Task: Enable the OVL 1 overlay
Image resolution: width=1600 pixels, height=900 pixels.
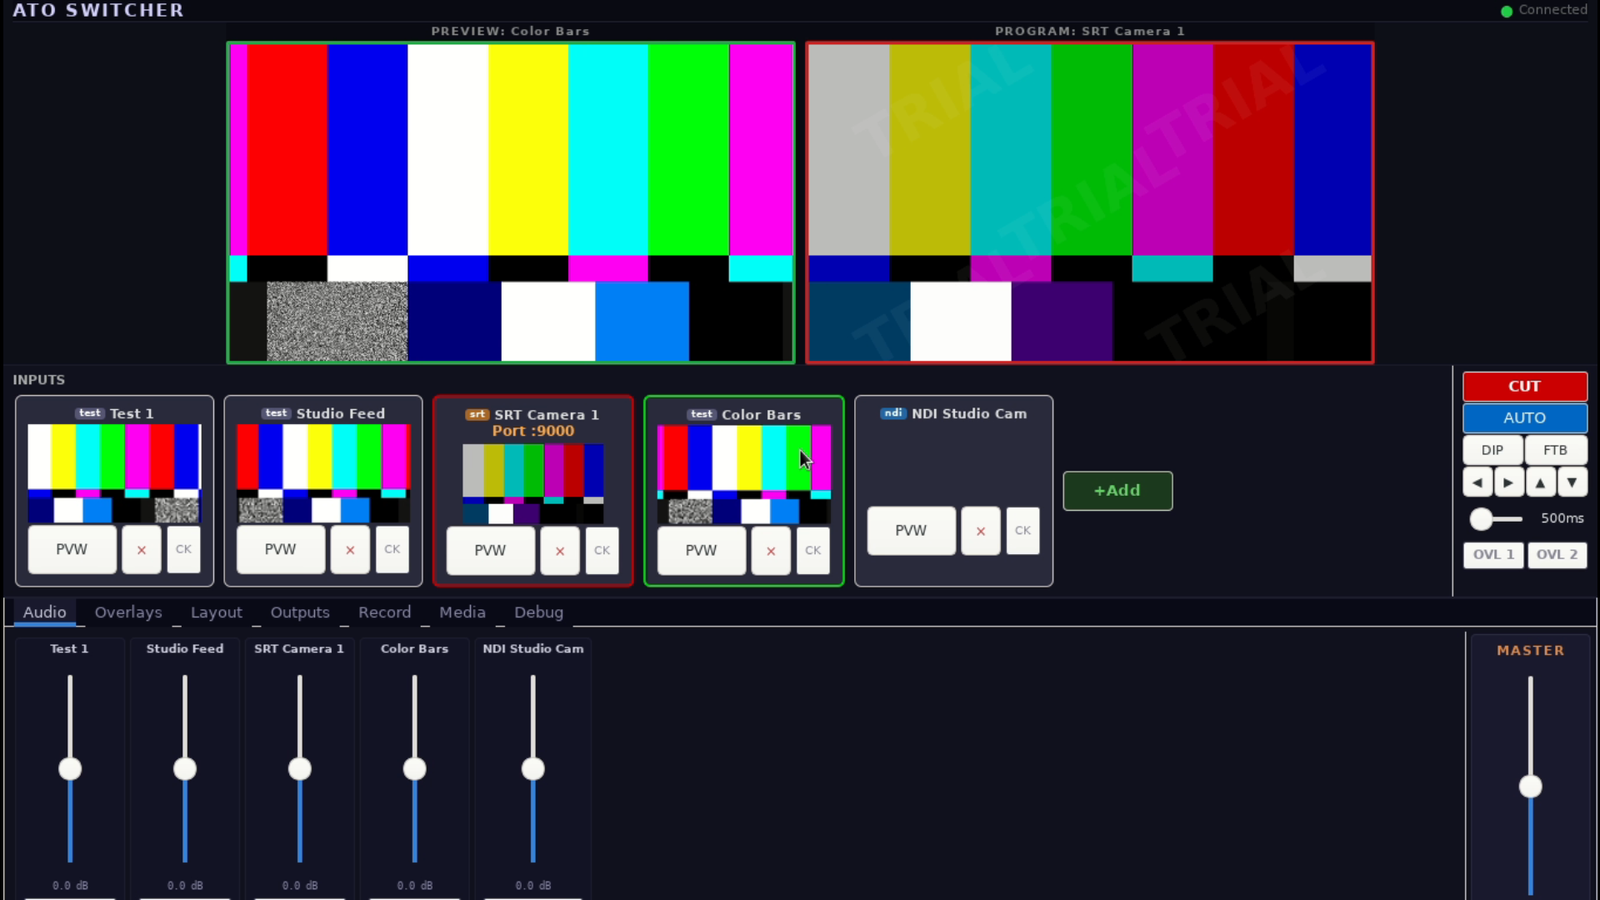Action: point(1493,554)
